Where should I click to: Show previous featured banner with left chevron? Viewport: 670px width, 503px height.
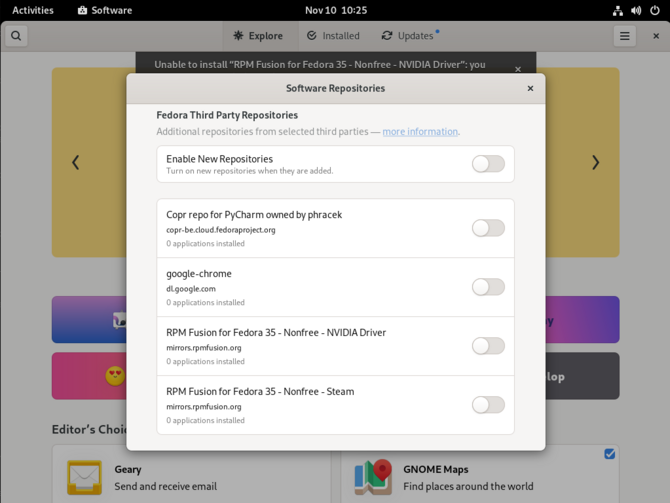(75, 162)
